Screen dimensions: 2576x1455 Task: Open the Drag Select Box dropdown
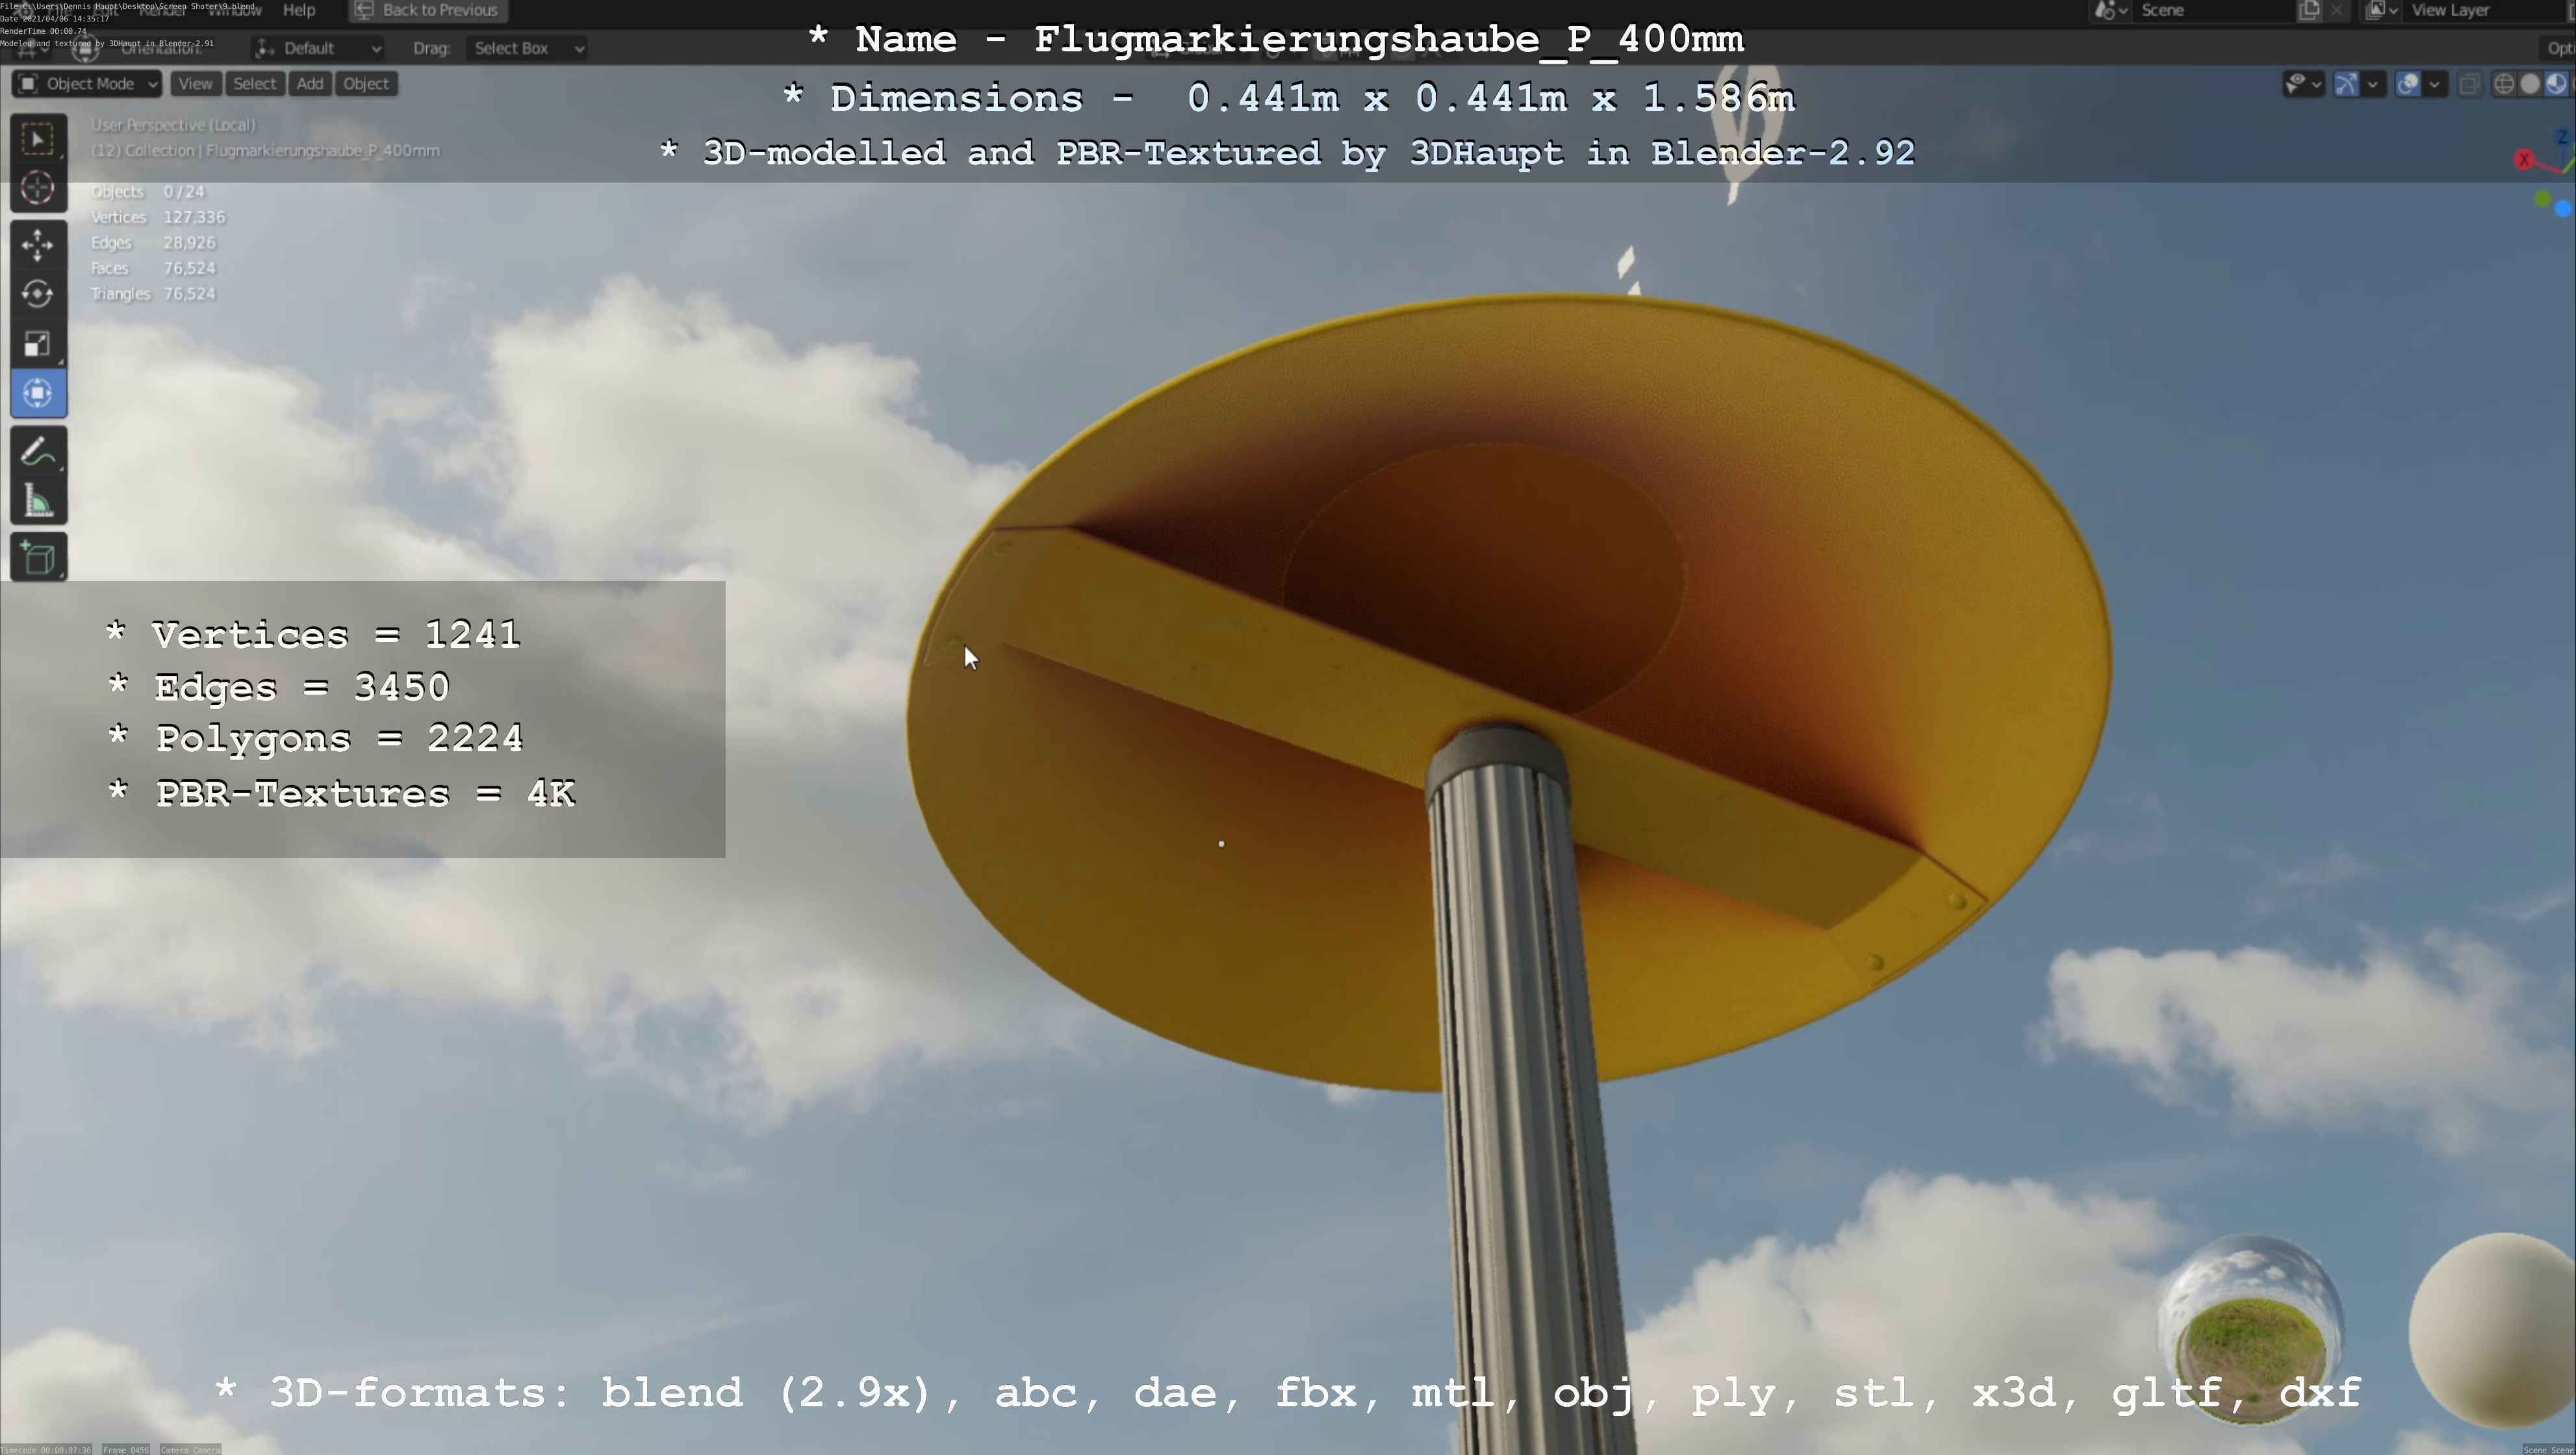[x=527, y=48]
